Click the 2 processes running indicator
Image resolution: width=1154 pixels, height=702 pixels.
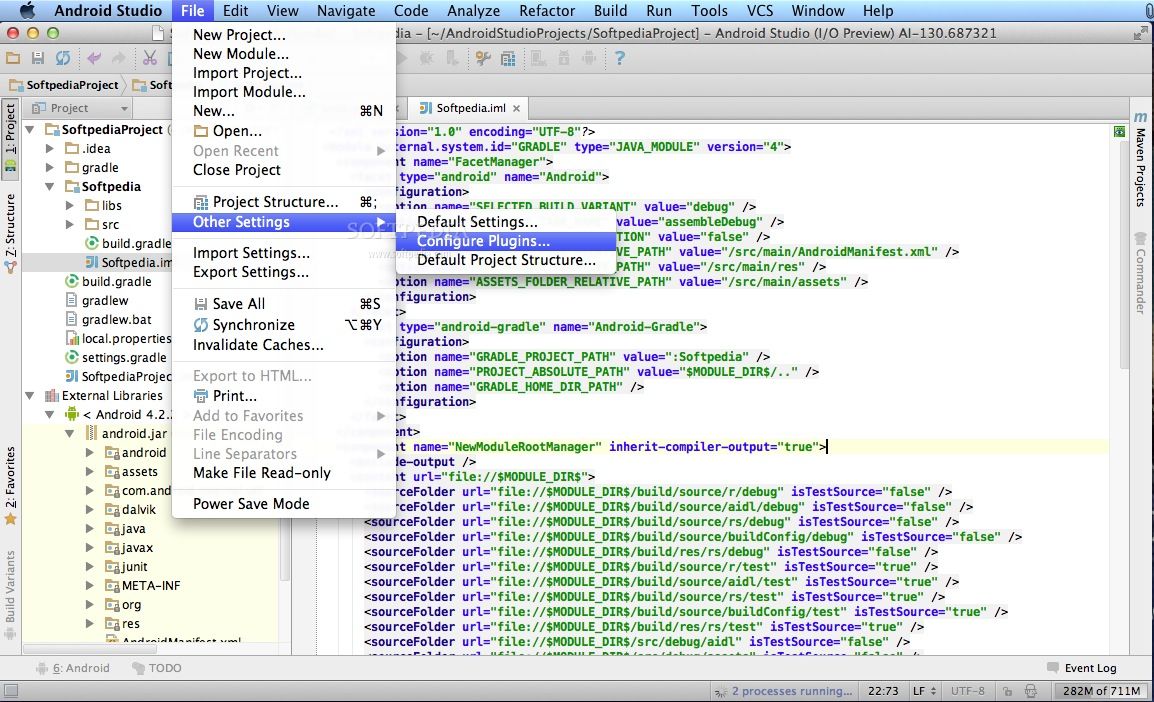[784, 691]
